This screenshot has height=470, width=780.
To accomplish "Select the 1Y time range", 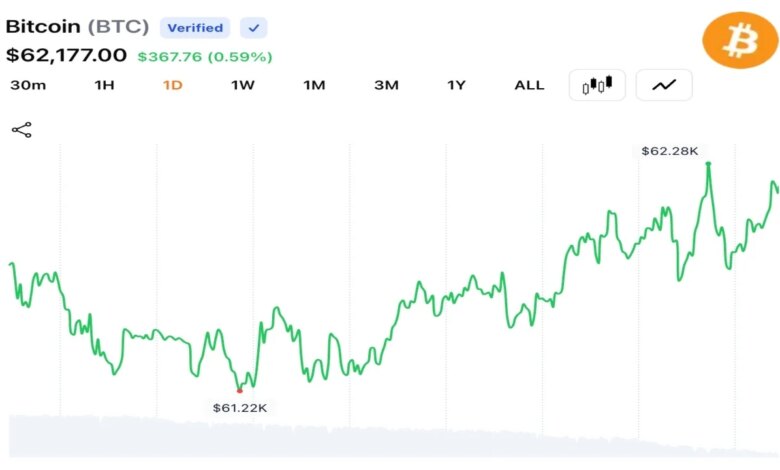I will click(x=456, y=85).
